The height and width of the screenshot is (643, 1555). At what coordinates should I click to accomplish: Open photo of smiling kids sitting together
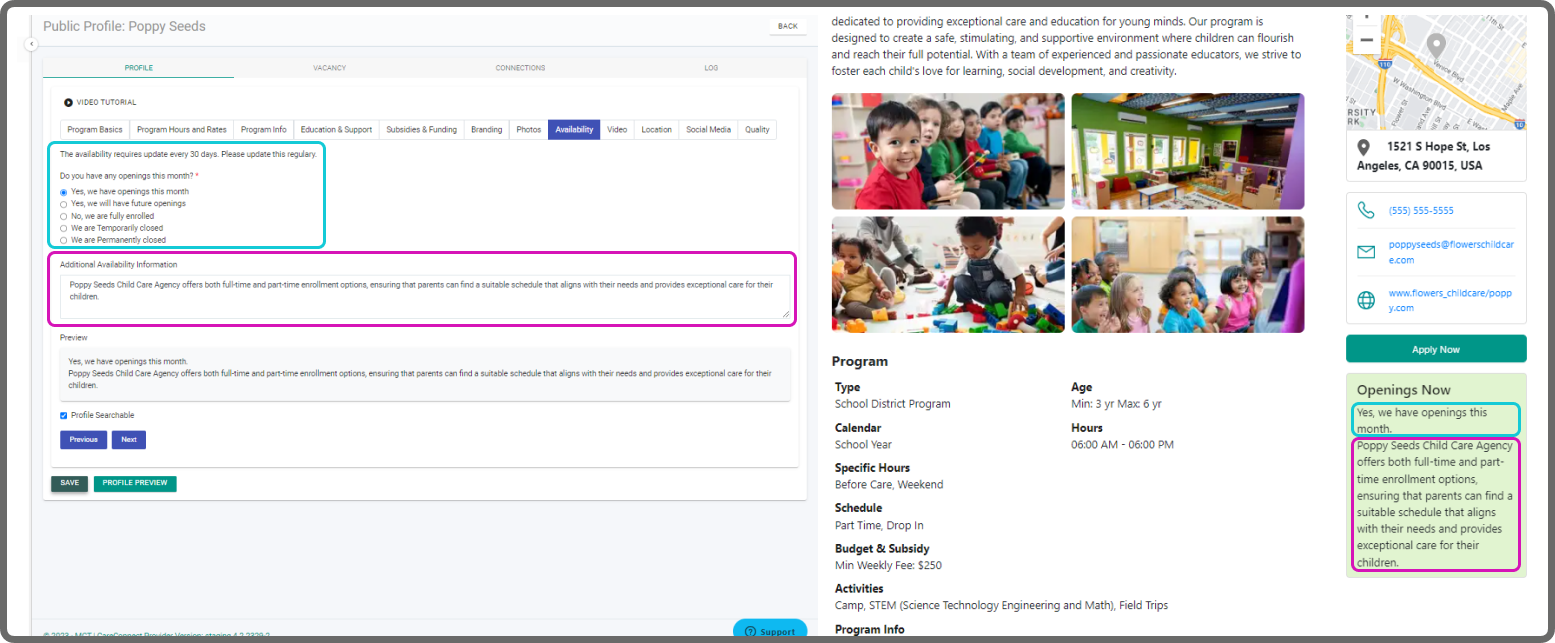[x=1188, y=275]
